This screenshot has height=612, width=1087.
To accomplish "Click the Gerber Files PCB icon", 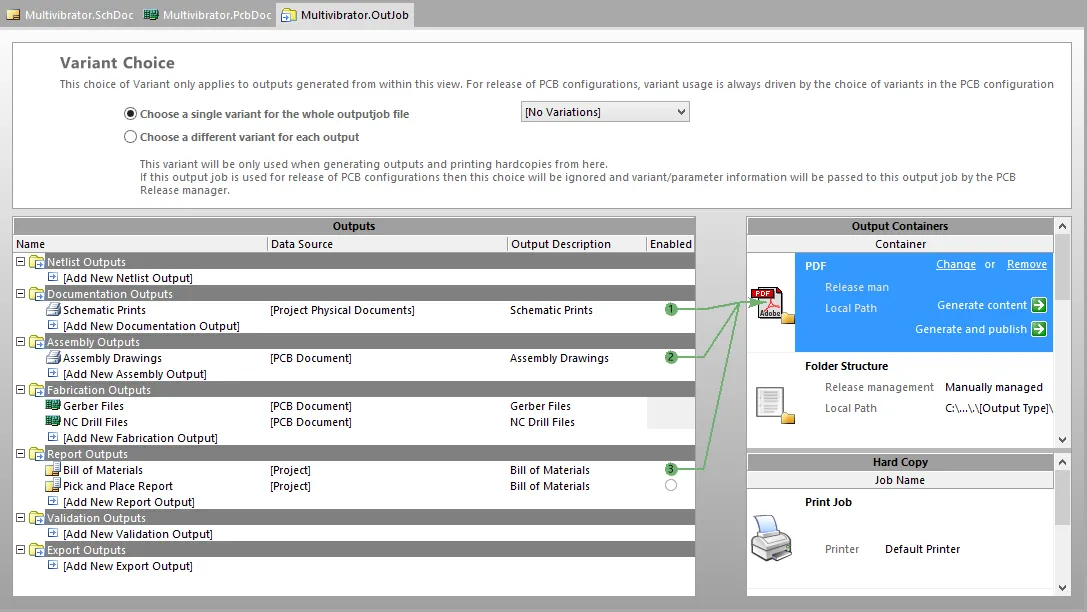I will point(53,405).
